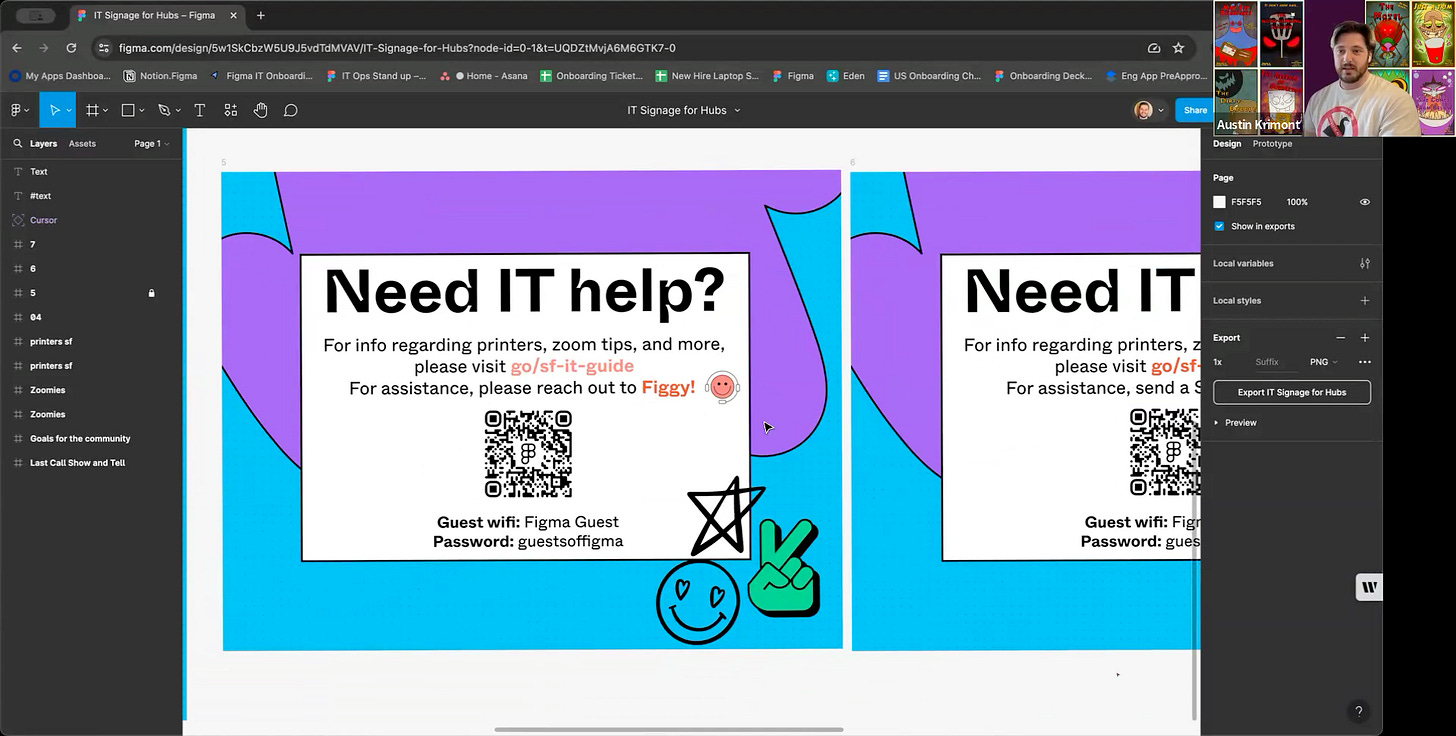
Task: Select the Cursor layer
Action: tap(43, 220)
